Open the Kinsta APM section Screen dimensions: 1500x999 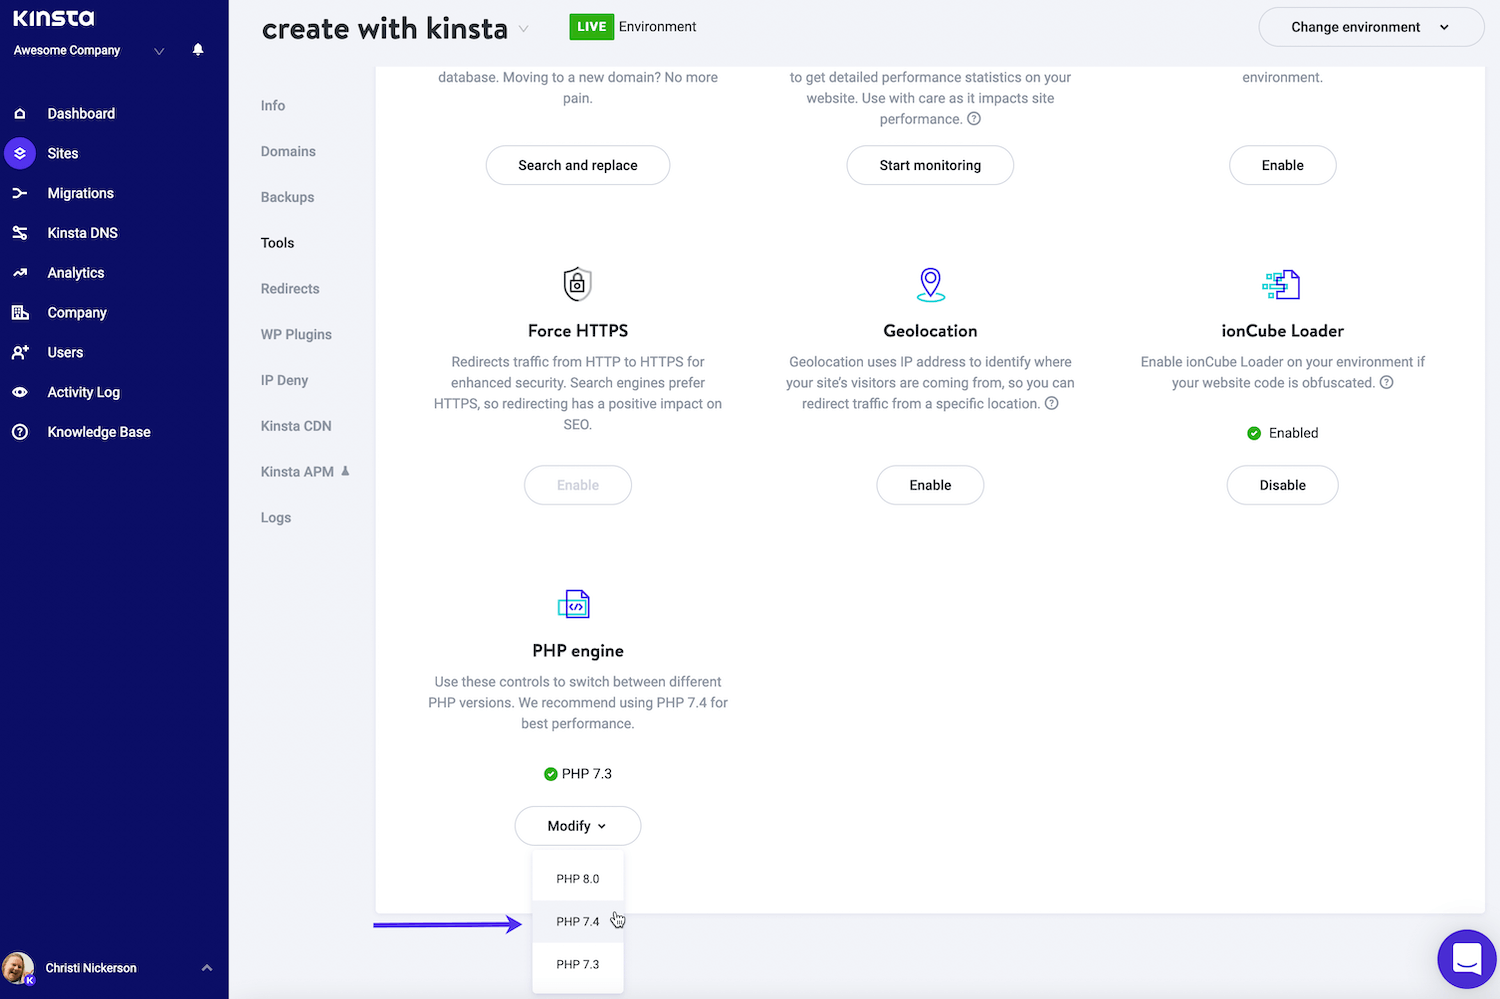297,472
